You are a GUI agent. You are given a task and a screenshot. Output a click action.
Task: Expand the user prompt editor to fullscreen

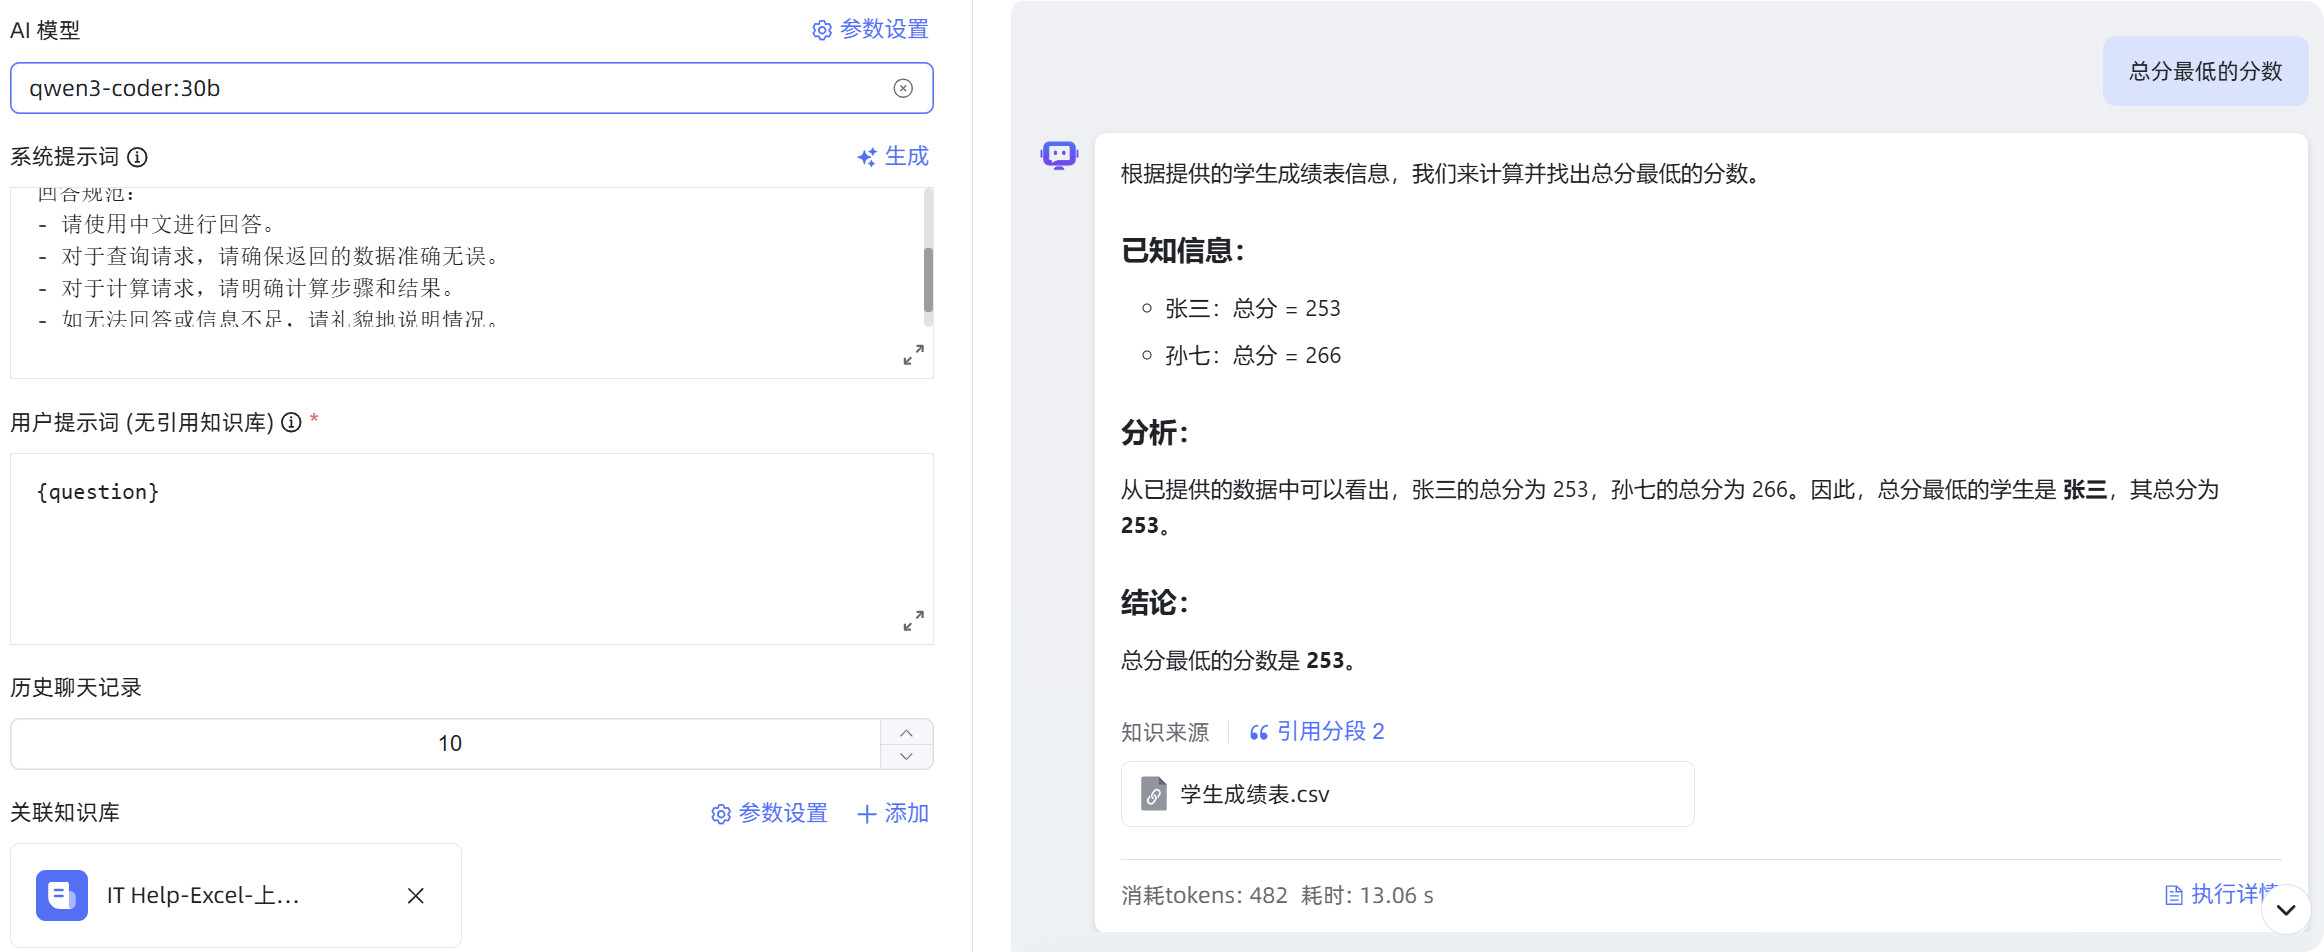pos(913,621)
